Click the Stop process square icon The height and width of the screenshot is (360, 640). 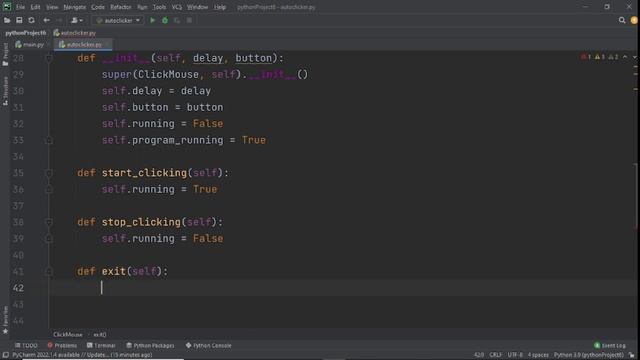point(189,20)
